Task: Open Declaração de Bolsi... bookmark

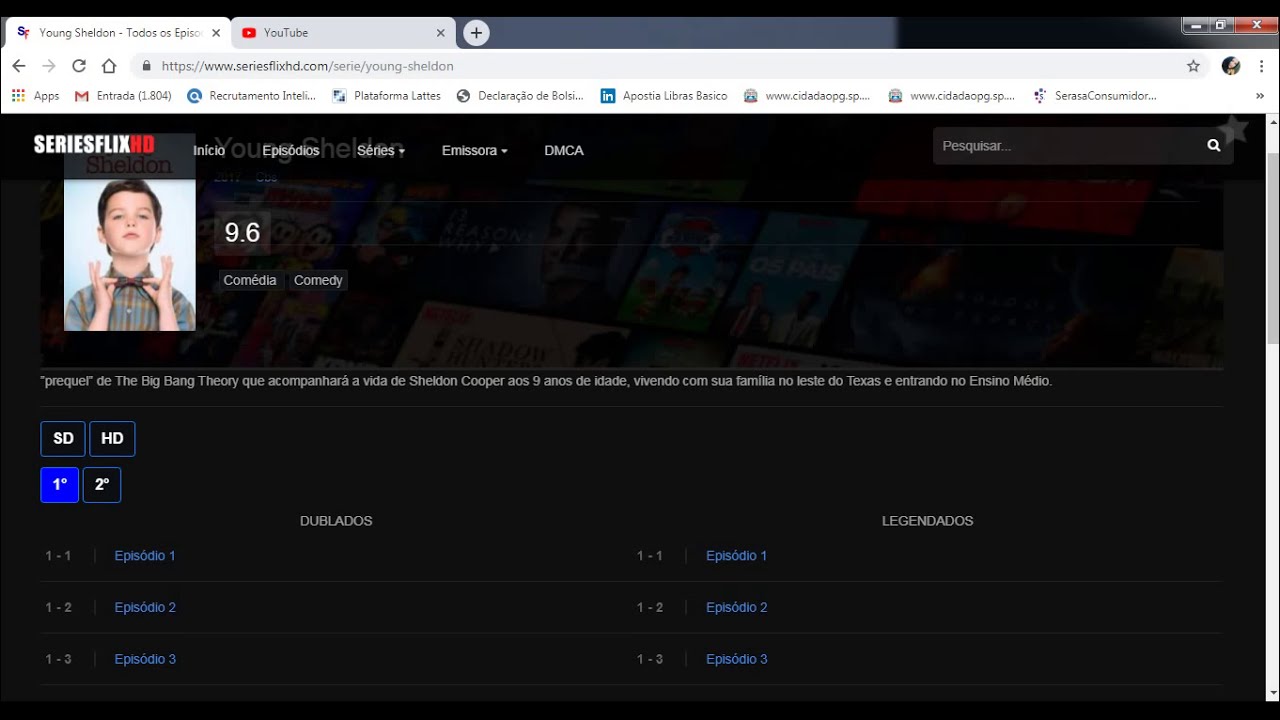Action: (520, 96)
